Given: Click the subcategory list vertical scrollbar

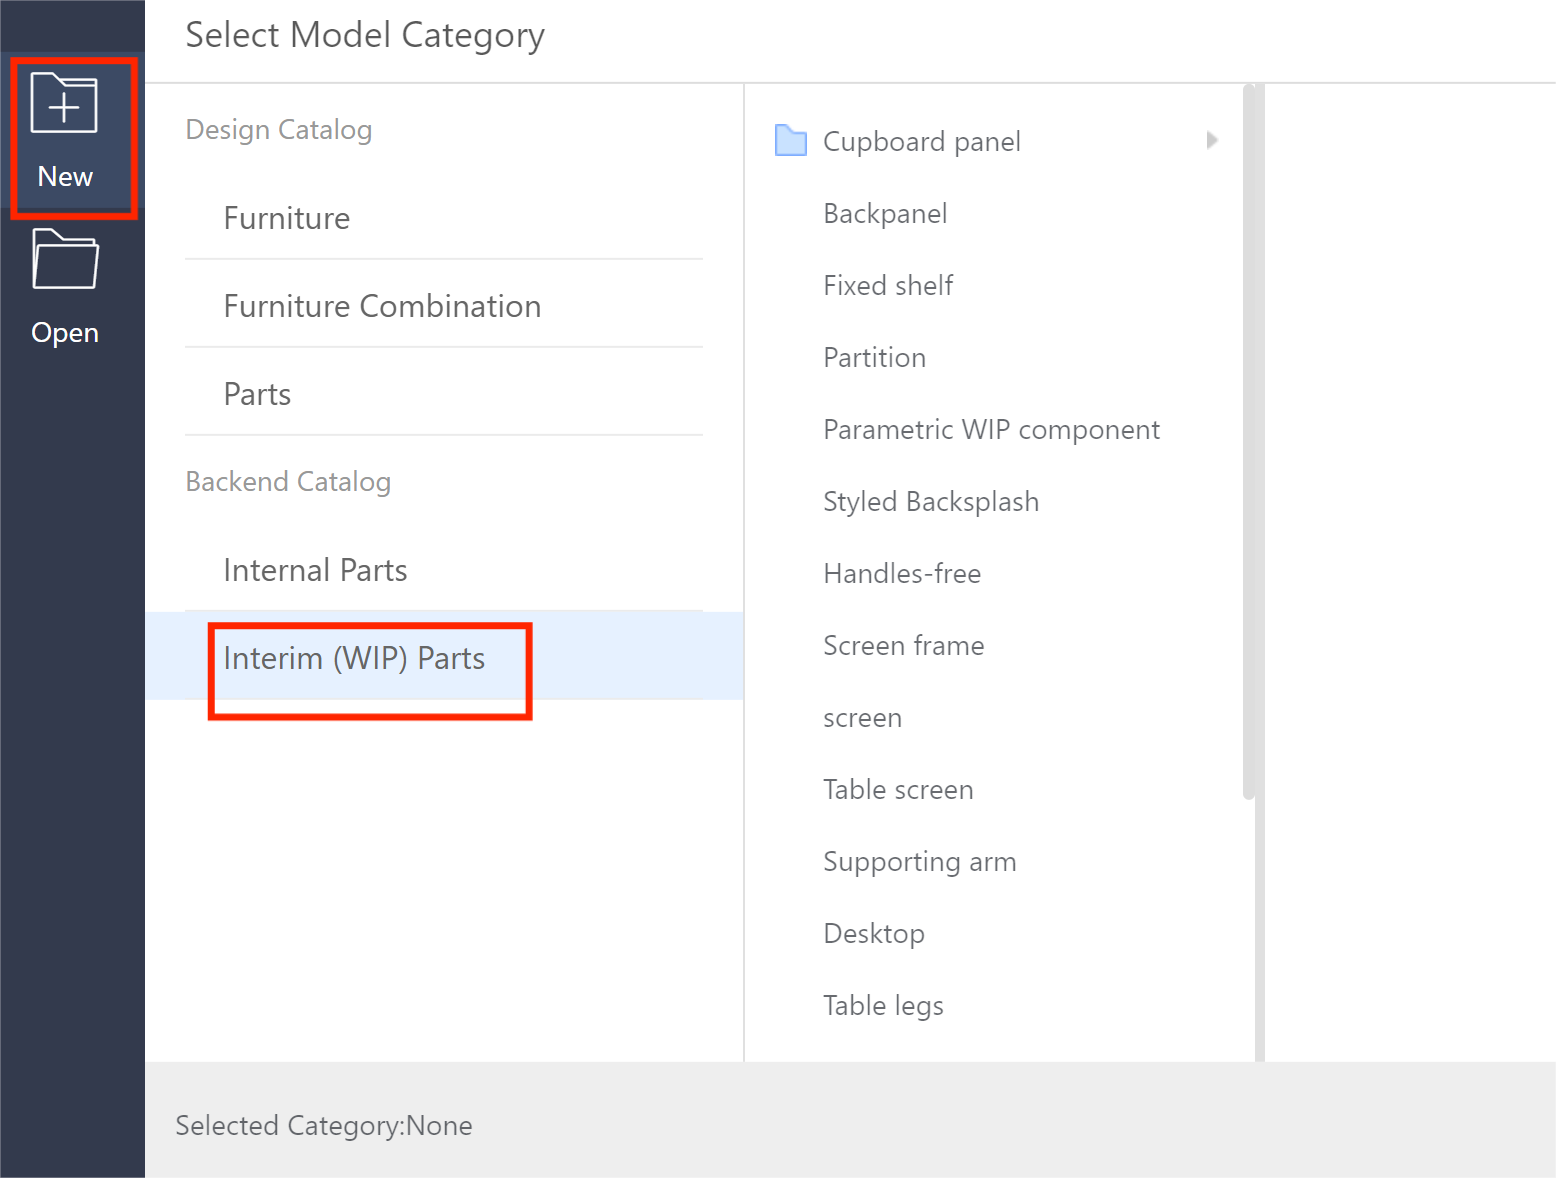Looking at the screenshot, I should pos(1248,440).
